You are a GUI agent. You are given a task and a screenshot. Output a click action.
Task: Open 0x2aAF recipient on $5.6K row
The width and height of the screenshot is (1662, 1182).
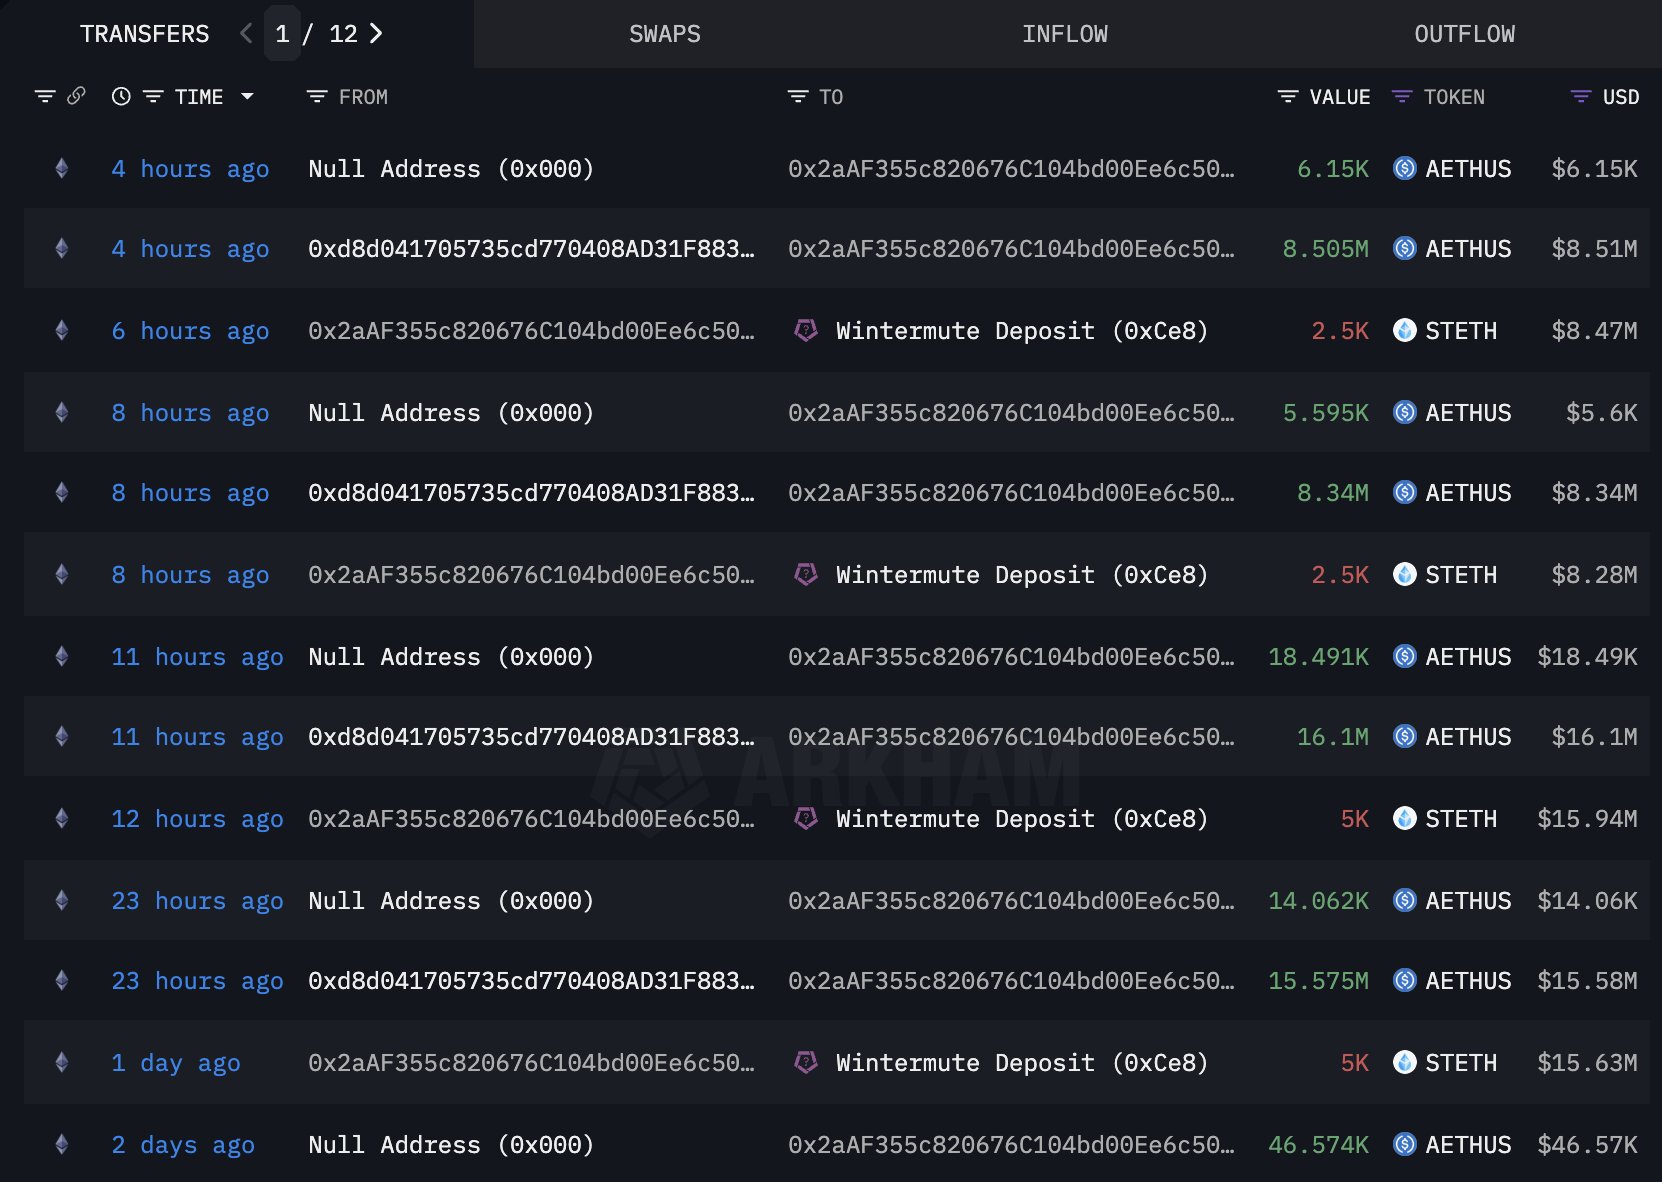tap(1011, 413)
